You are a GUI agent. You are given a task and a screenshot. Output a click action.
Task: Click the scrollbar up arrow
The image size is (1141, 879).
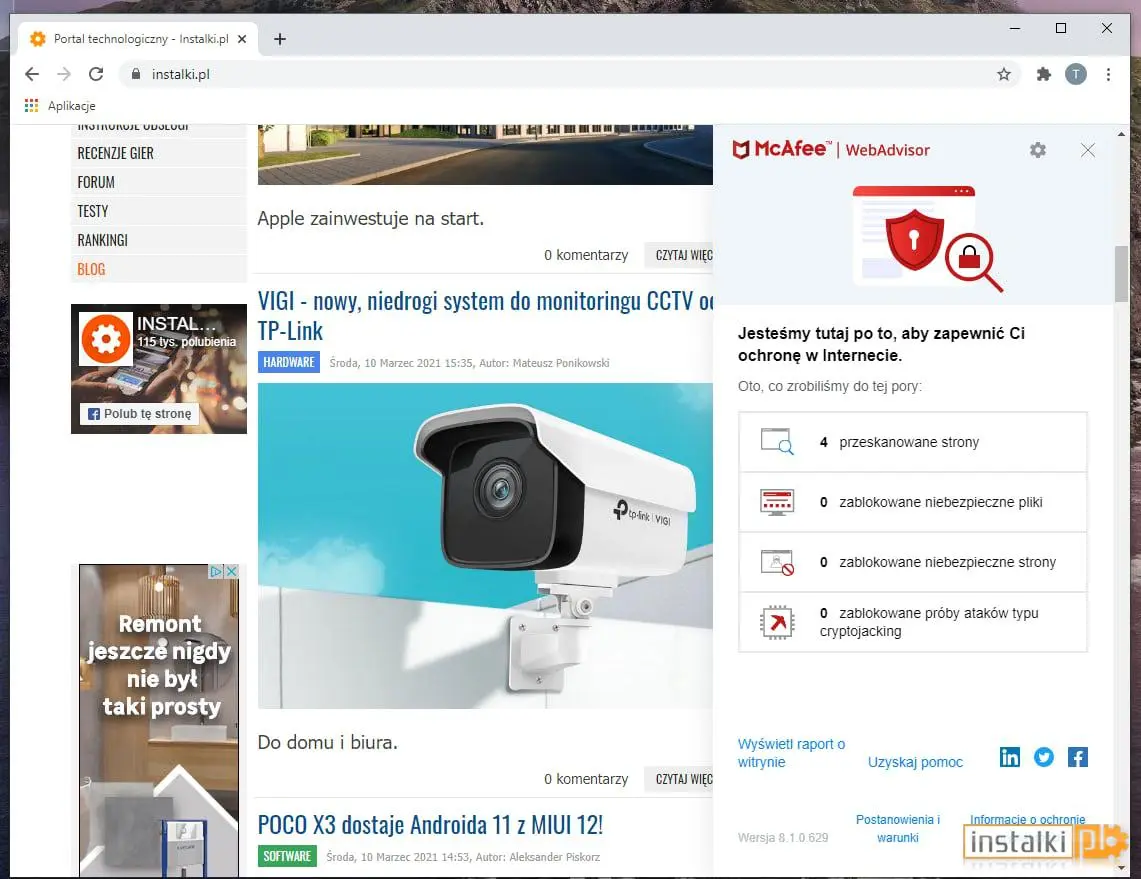[x=1121, y=135]
